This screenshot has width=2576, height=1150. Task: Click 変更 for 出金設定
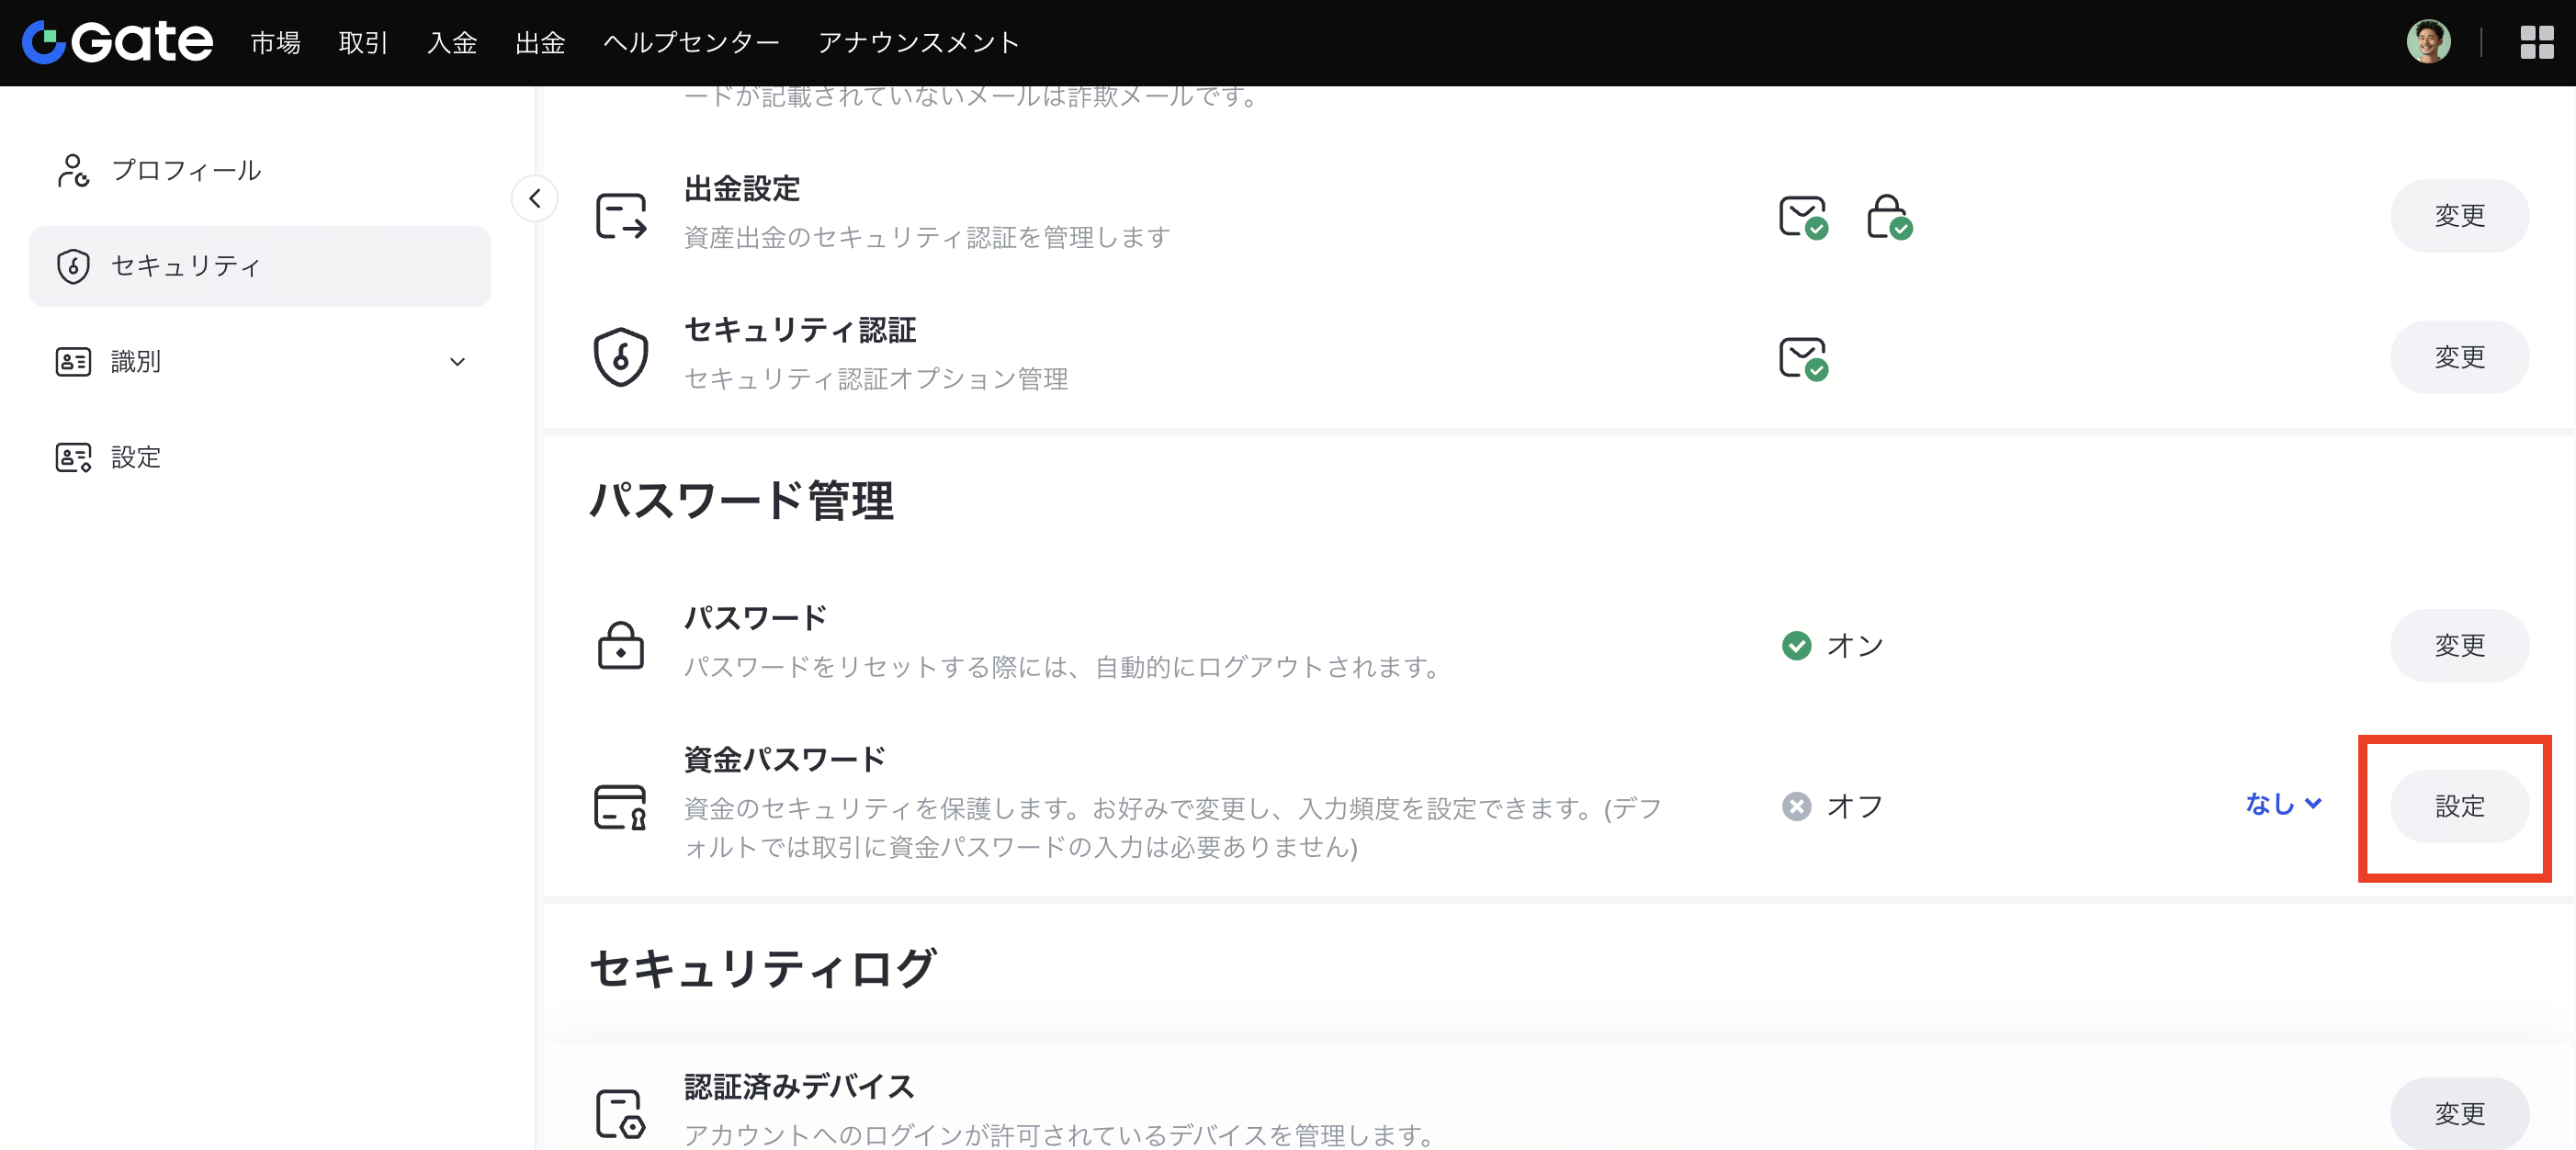2459,216
